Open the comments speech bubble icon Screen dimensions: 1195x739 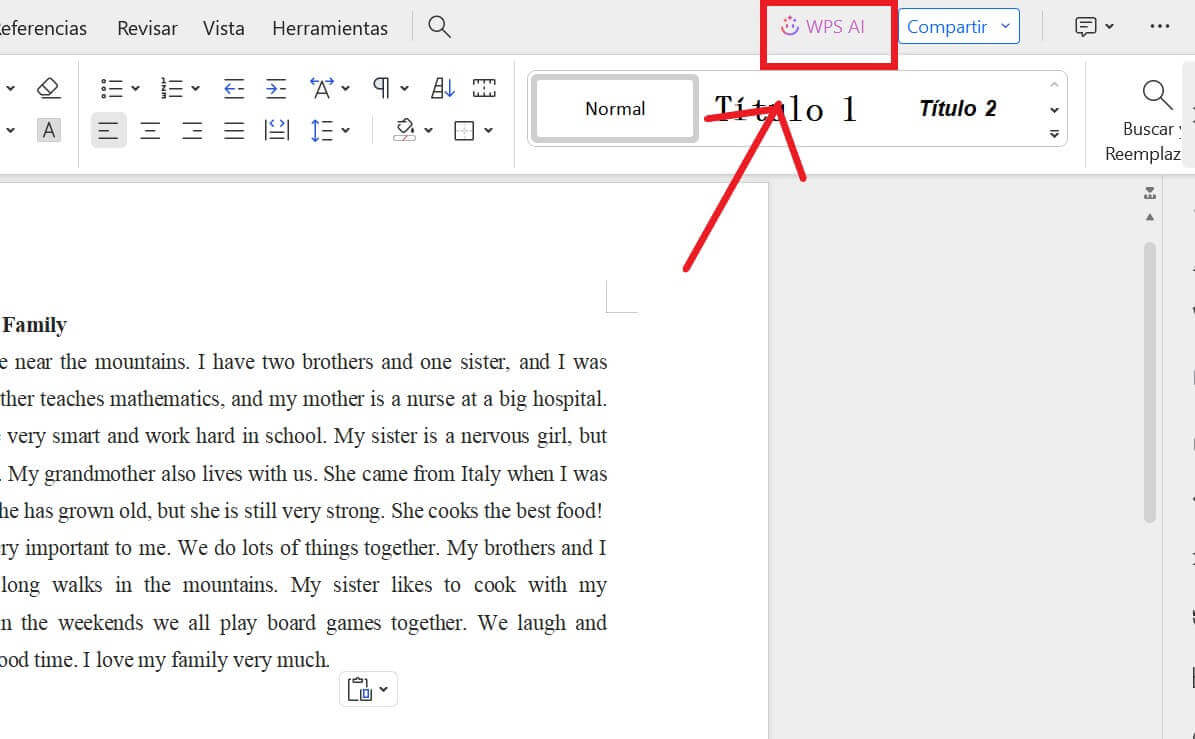coord(1086,27)
